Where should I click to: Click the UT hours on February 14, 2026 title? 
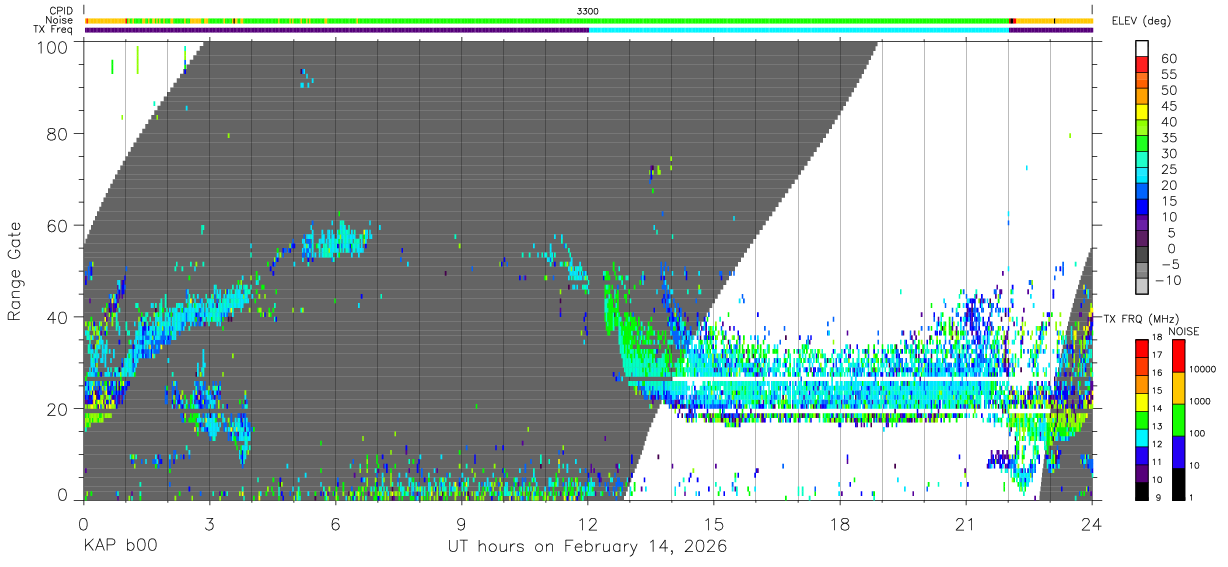click(x=587, y=548)
